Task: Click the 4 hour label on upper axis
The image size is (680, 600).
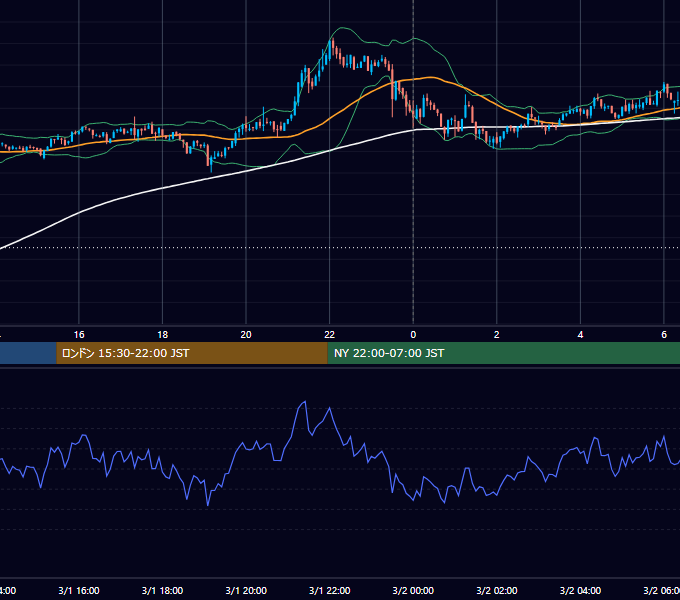Action: point(580,335)
